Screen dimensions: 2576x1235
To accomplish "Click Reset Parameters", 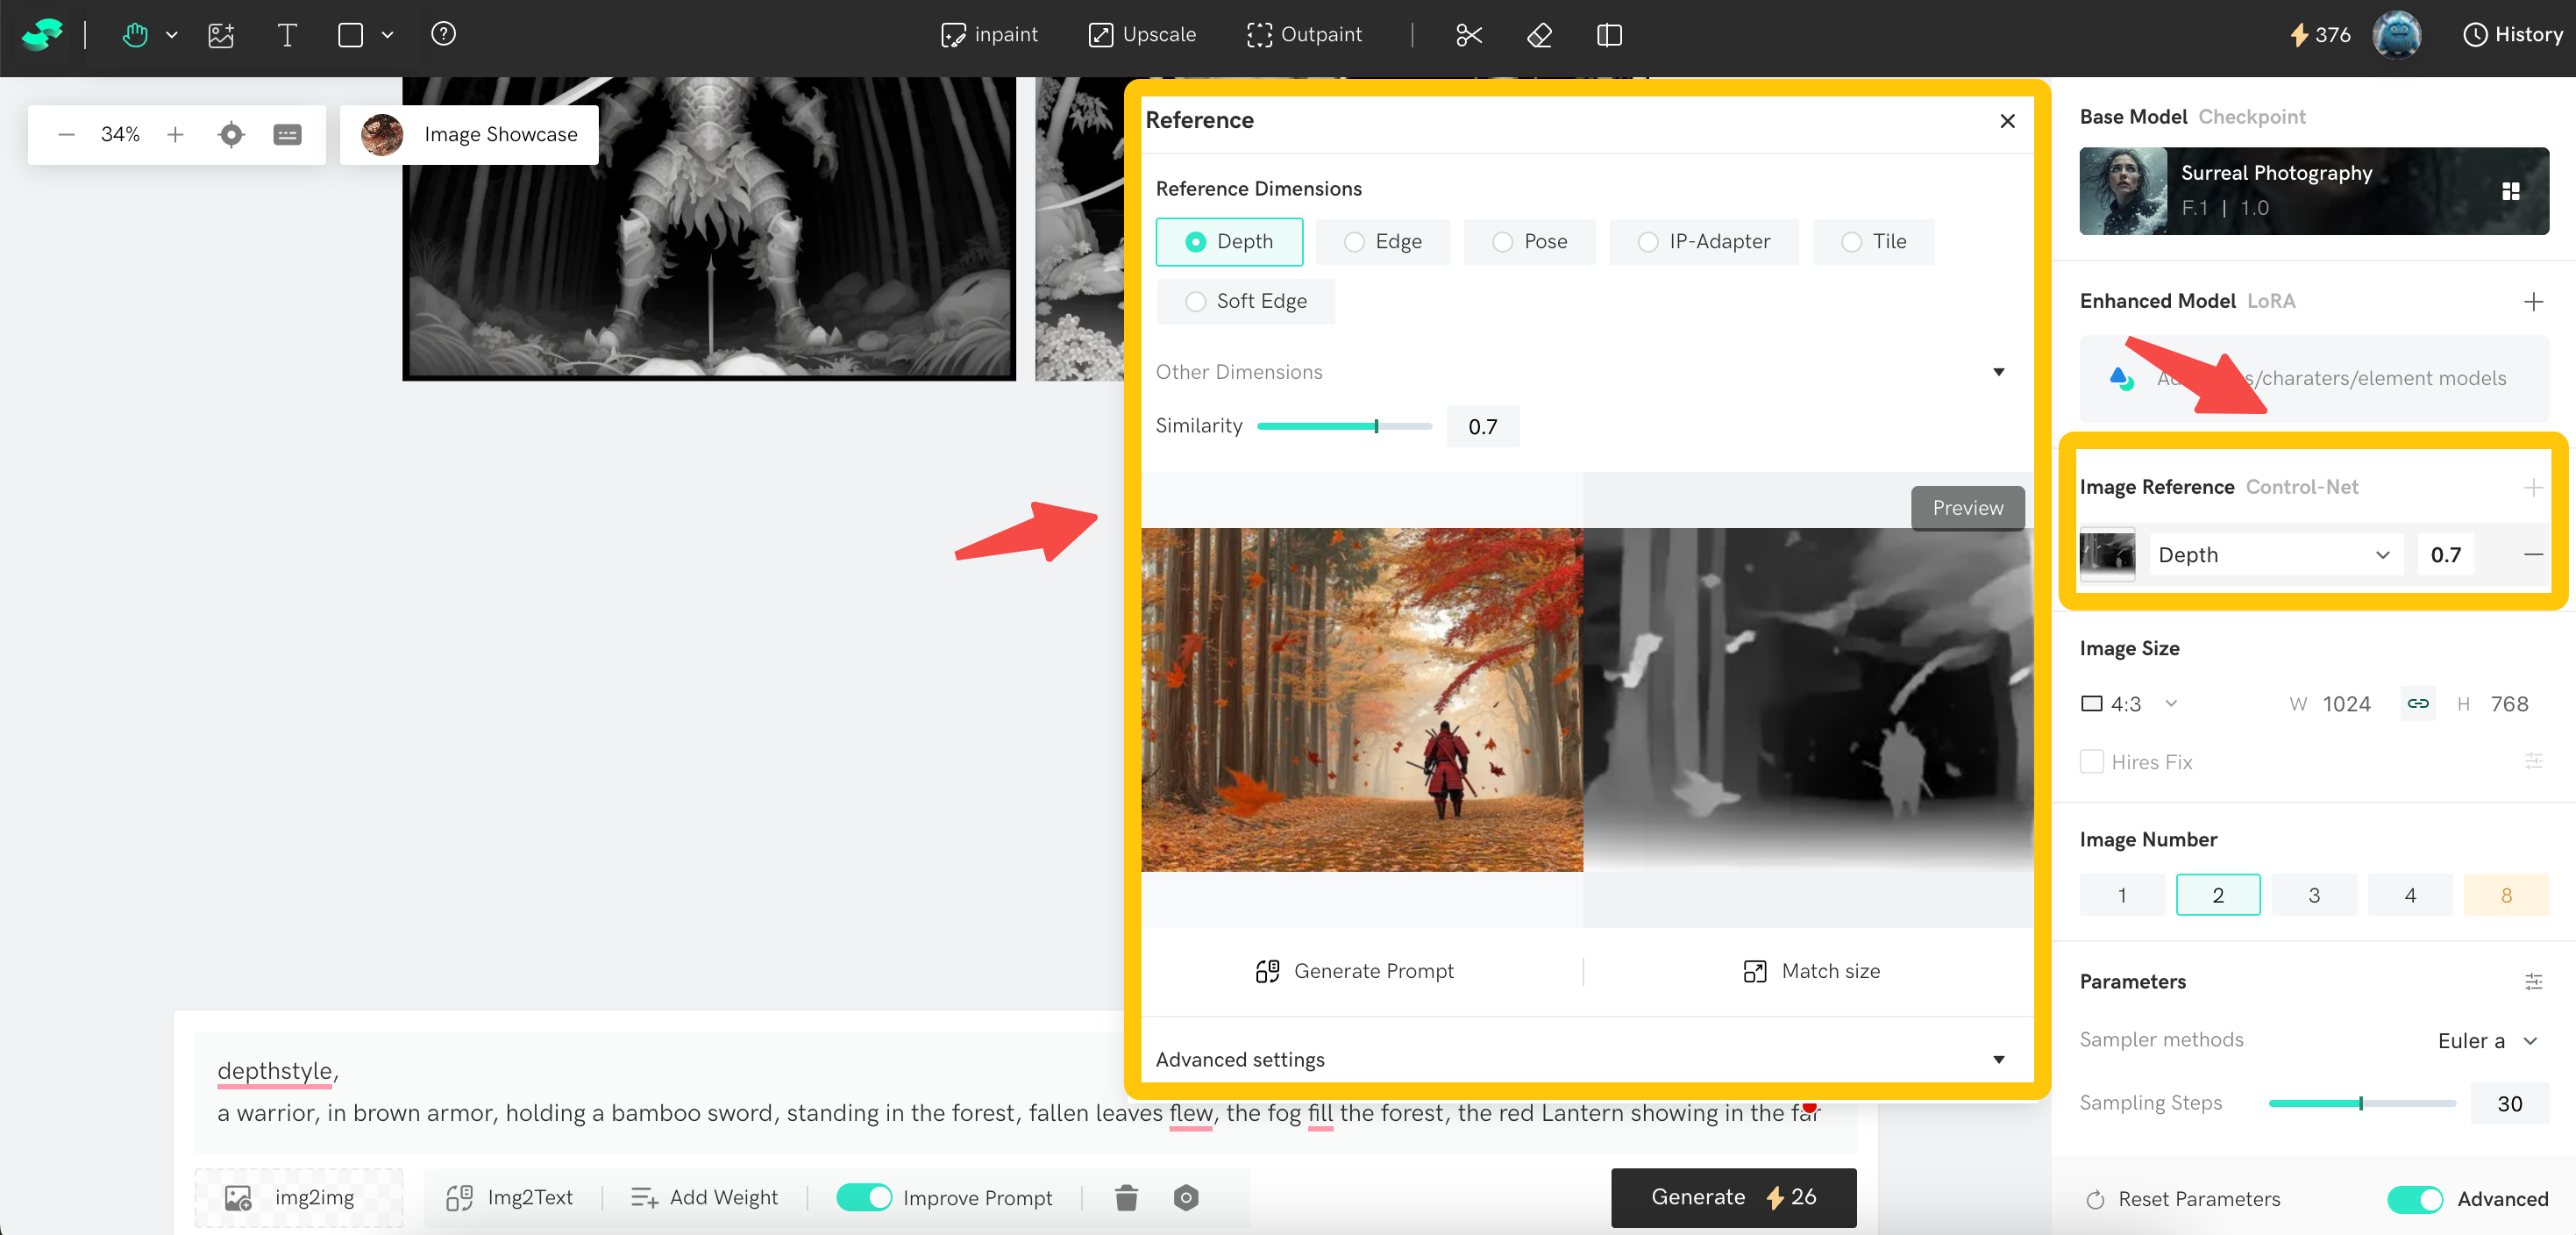I will pyautogui.click(x=2181, y=1198).
